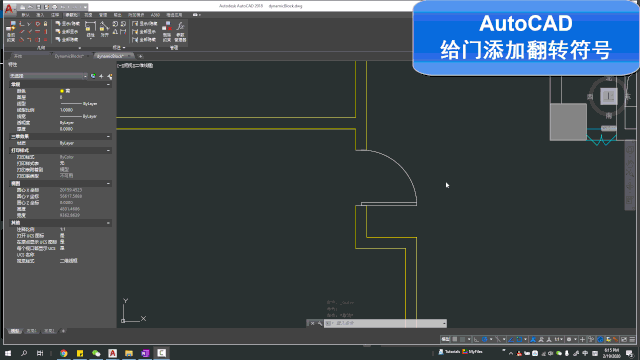
Task: Click the Windows Start button
Action: point(8,353)
